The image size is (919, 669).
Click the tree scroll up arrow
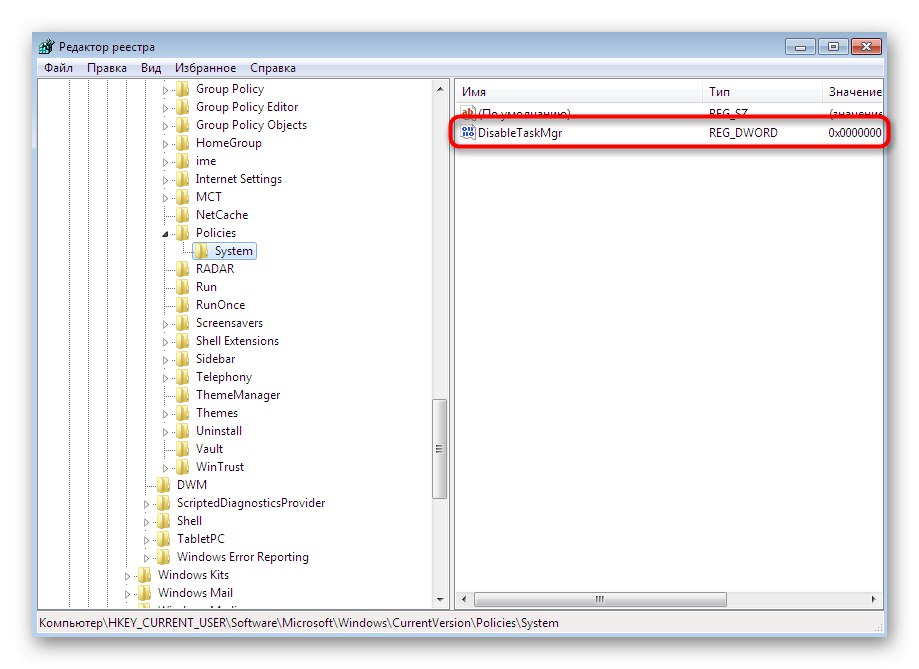[x=440, y=89]
